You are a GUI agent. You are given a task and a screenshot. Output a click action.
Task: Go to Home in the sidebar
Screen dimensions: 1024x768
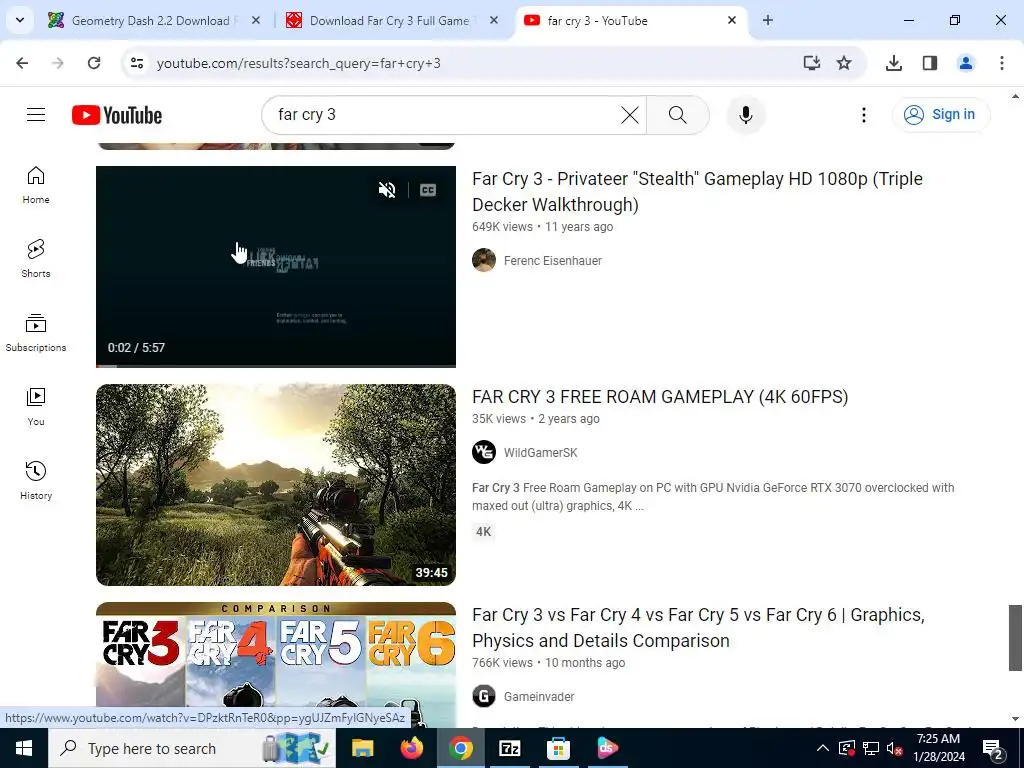pyautogui.click(x=36, y=185)
